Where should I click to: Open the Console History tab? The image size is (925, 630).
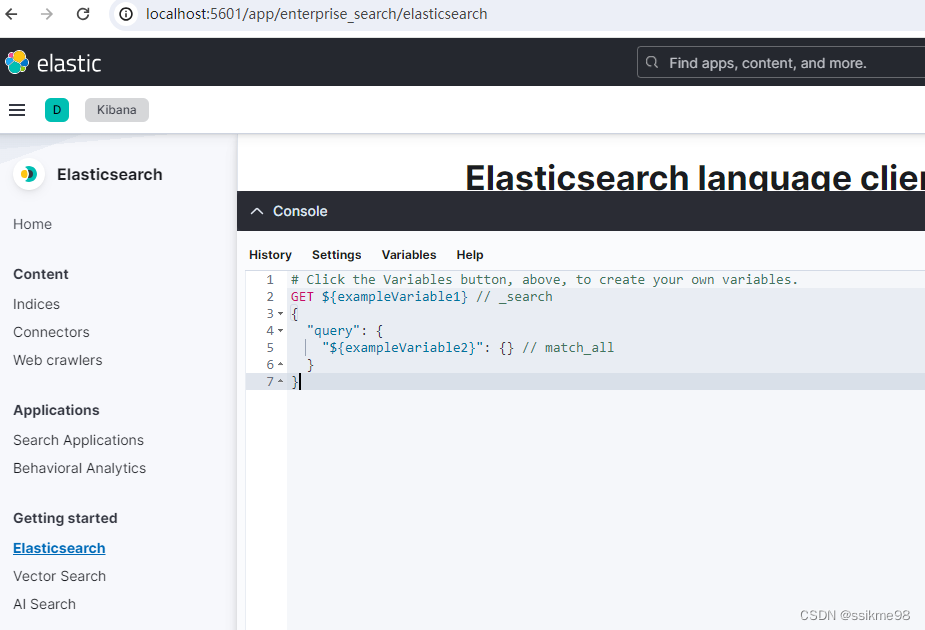pos(270,255)
